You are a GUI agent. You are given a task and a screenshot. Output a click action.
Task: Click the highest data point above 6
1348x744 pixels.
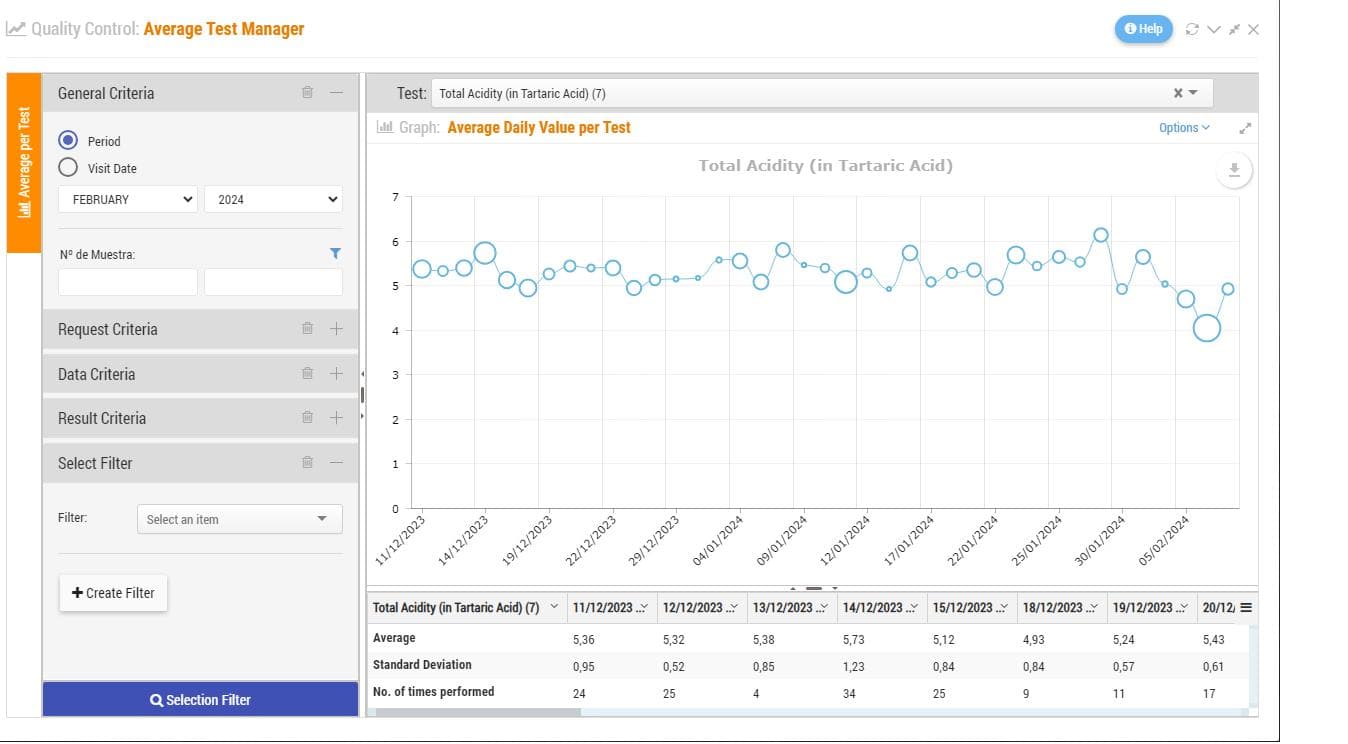(x=1101, y=235)
